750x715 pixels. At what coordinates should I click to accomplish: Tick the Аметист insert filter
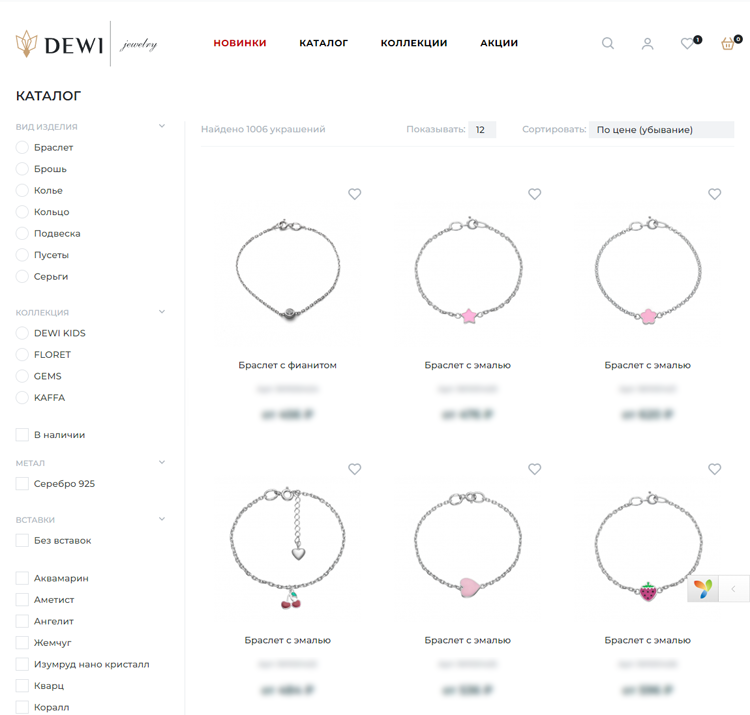click(x=22, y=600)
